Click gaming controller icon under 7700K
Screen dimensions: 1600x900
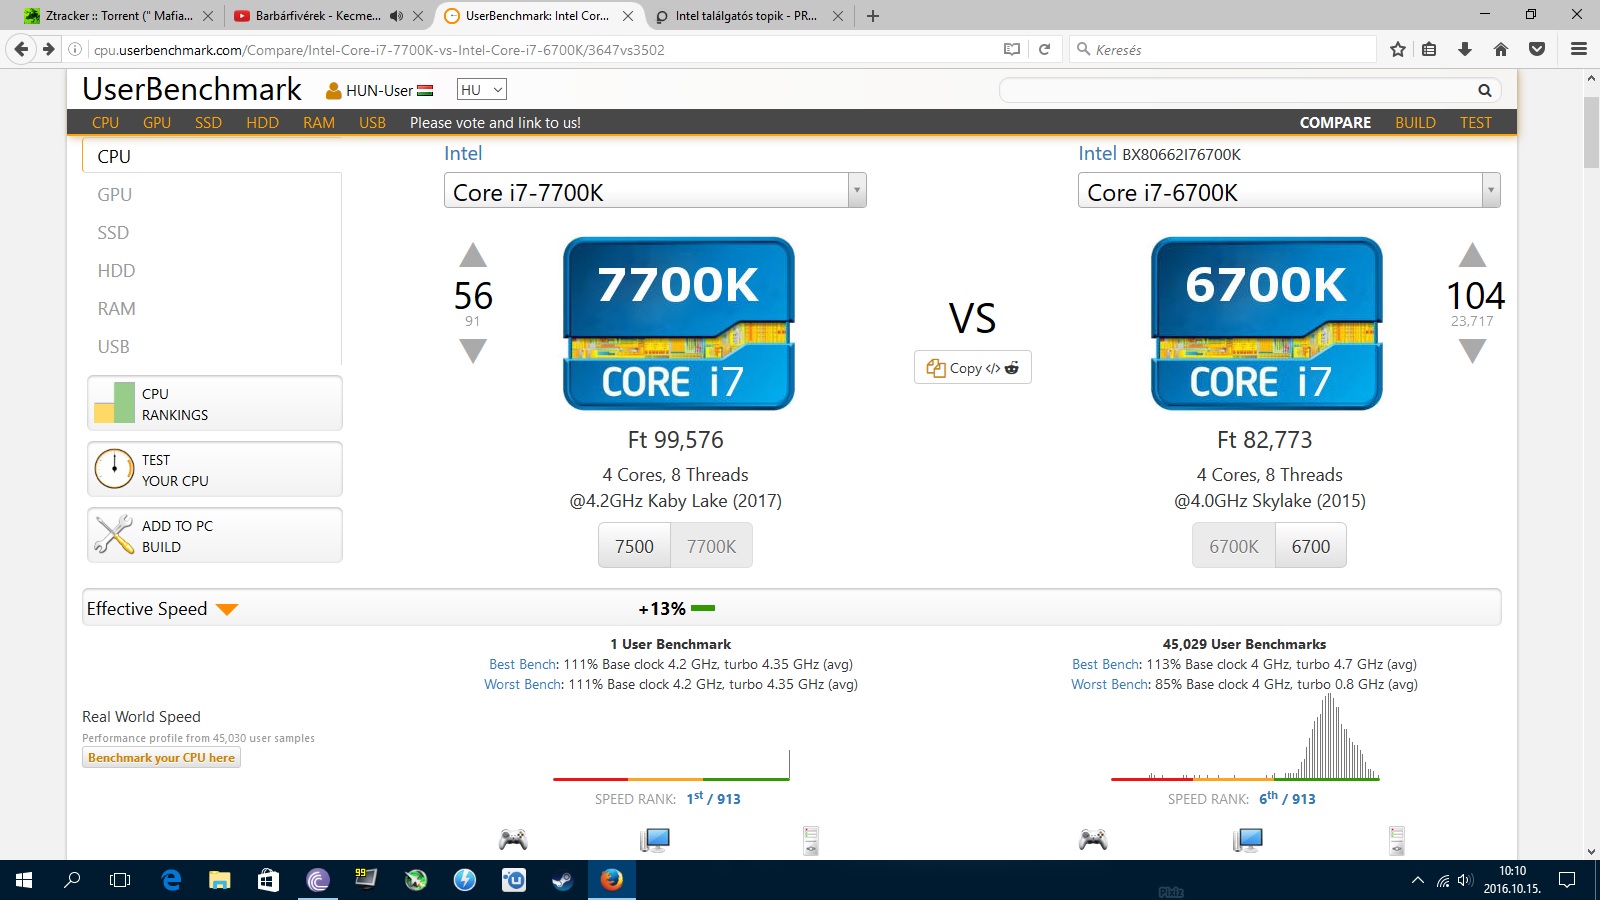click(x=513, y=839)
